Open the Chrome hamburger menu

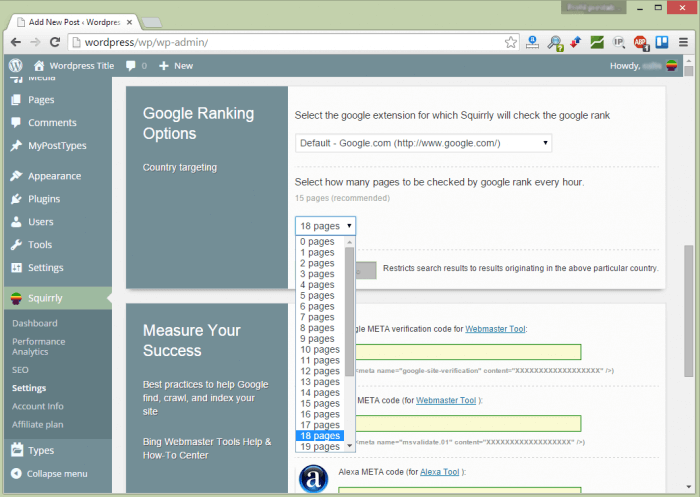(x=682, y=42)
